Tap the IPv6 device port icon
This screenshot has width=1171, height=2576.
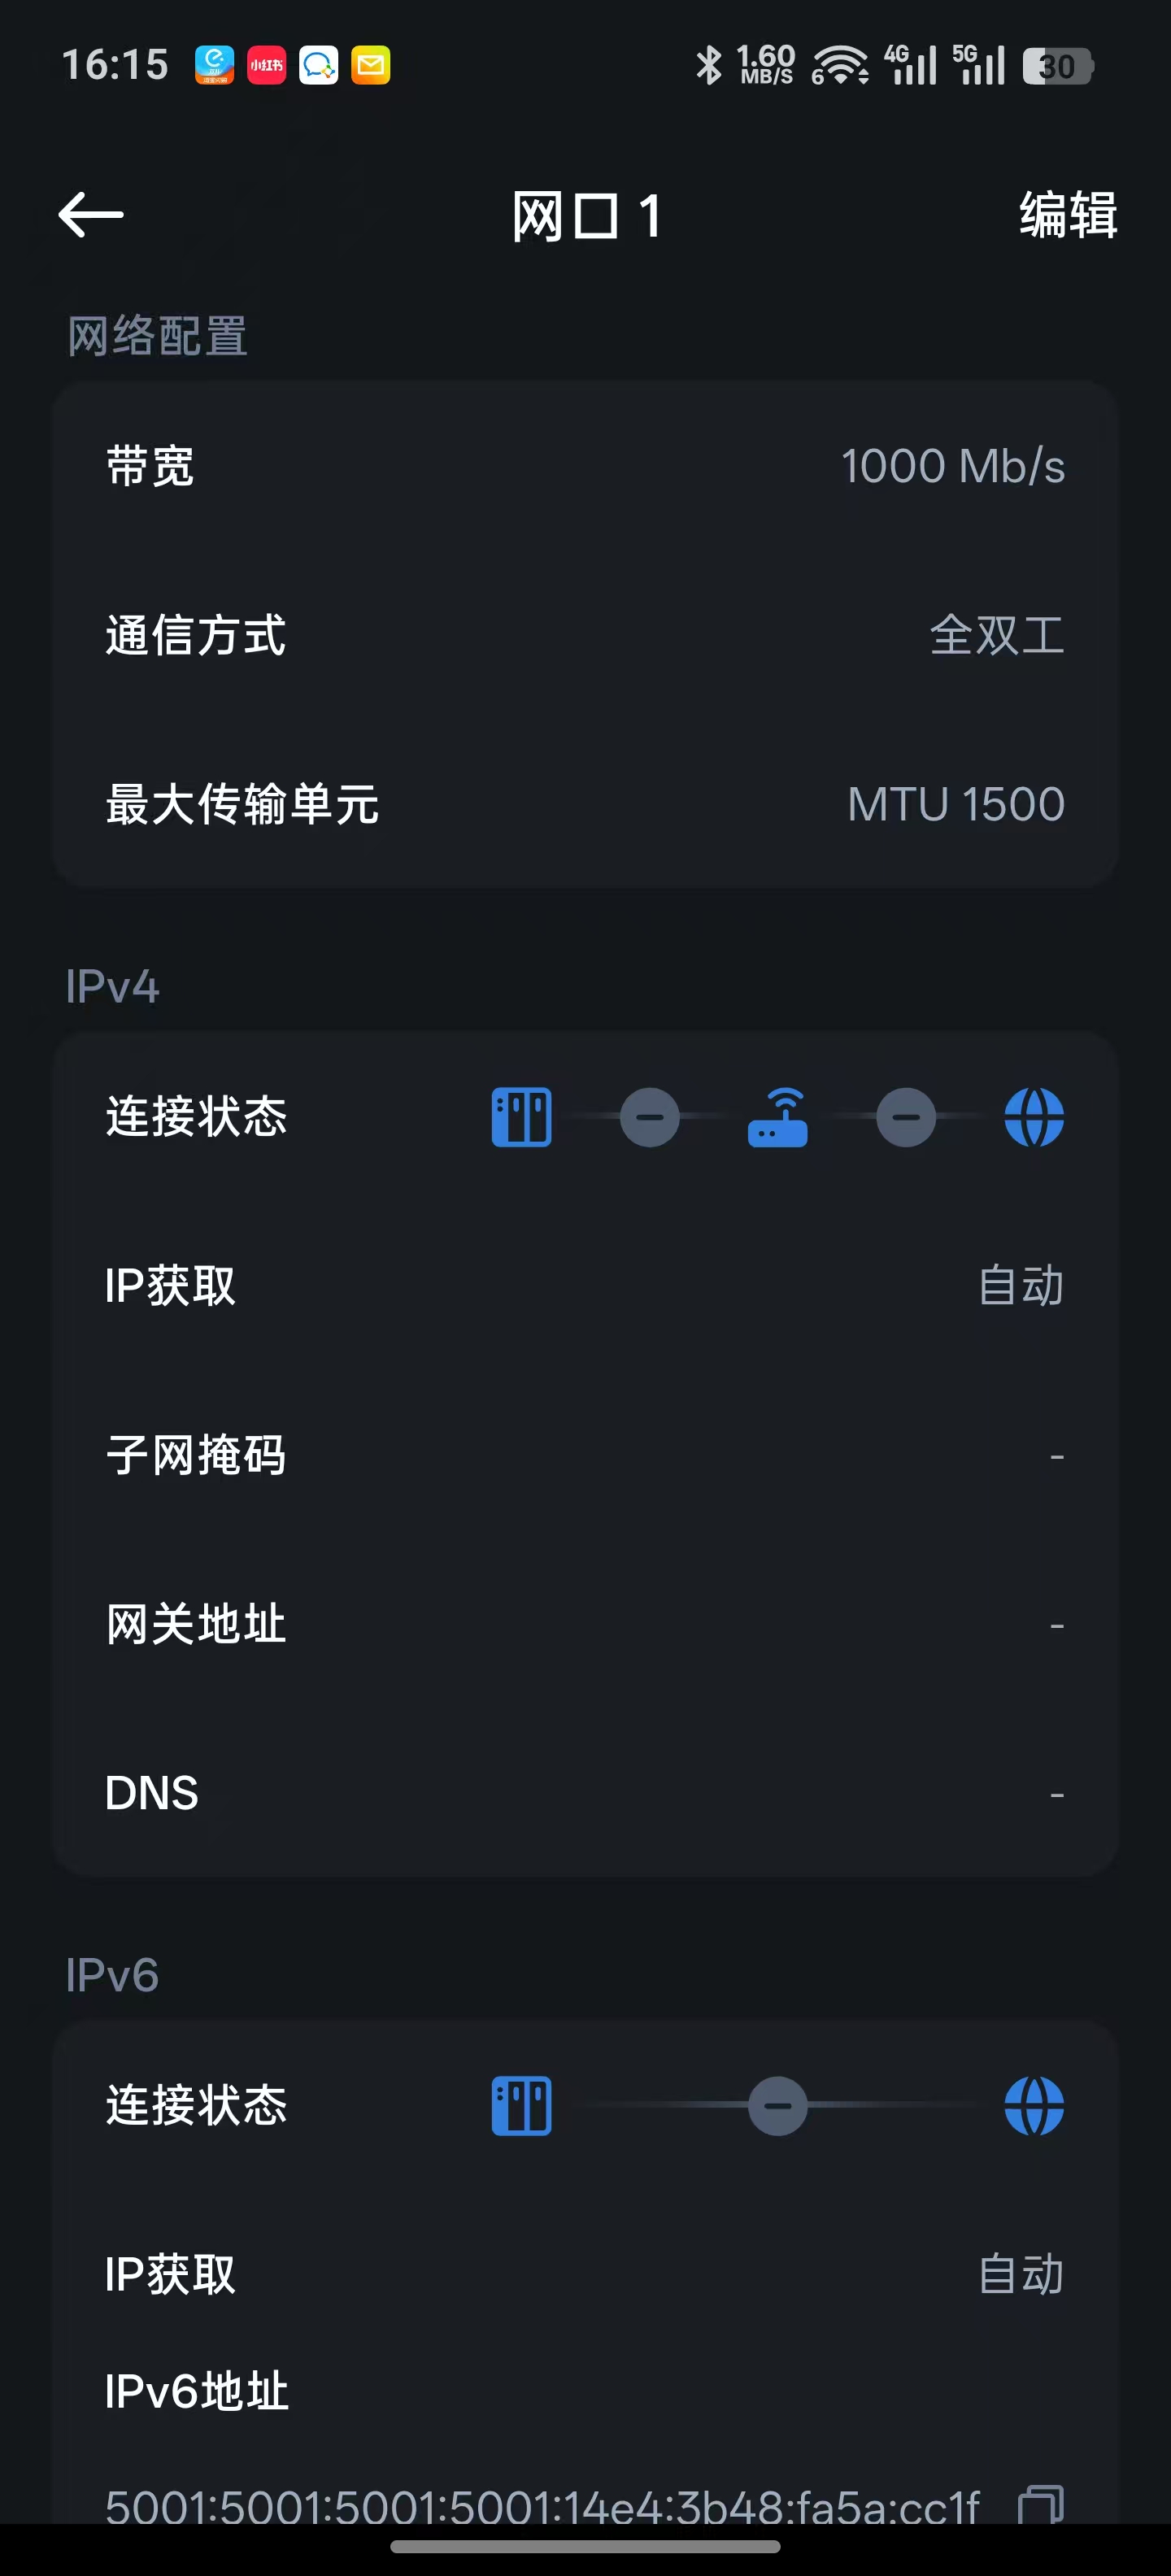pyautogui.click(x=521, y=2105)
